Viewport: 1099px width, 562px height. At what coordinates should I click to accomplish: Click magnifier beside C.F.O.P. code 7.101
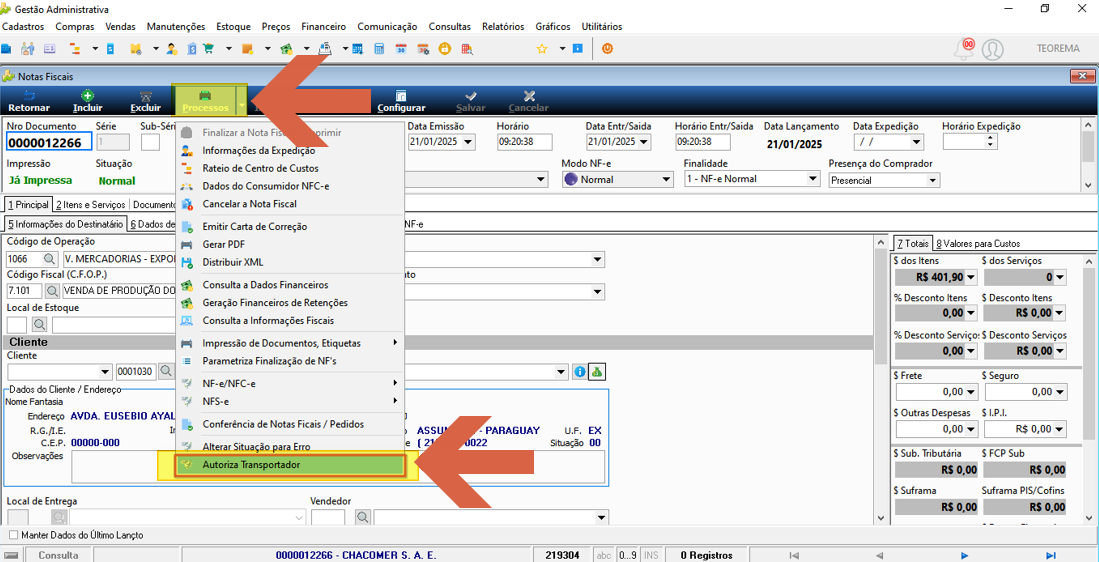coord(53,291)
